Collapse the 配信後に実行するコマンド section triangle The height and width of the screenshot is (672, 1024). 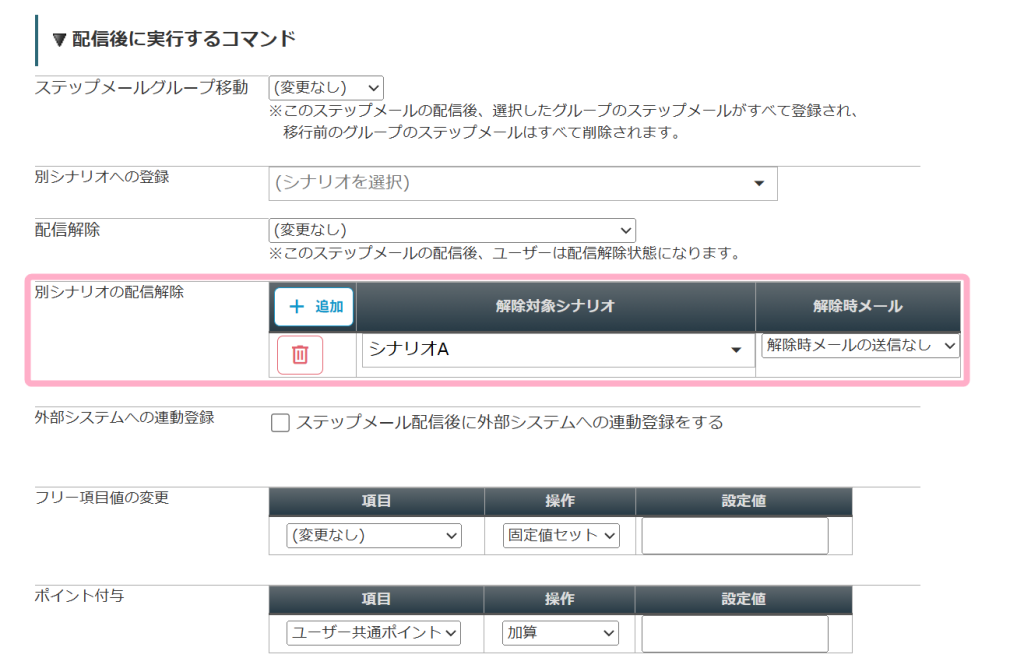pyautogui.click(x=59, y=40)
